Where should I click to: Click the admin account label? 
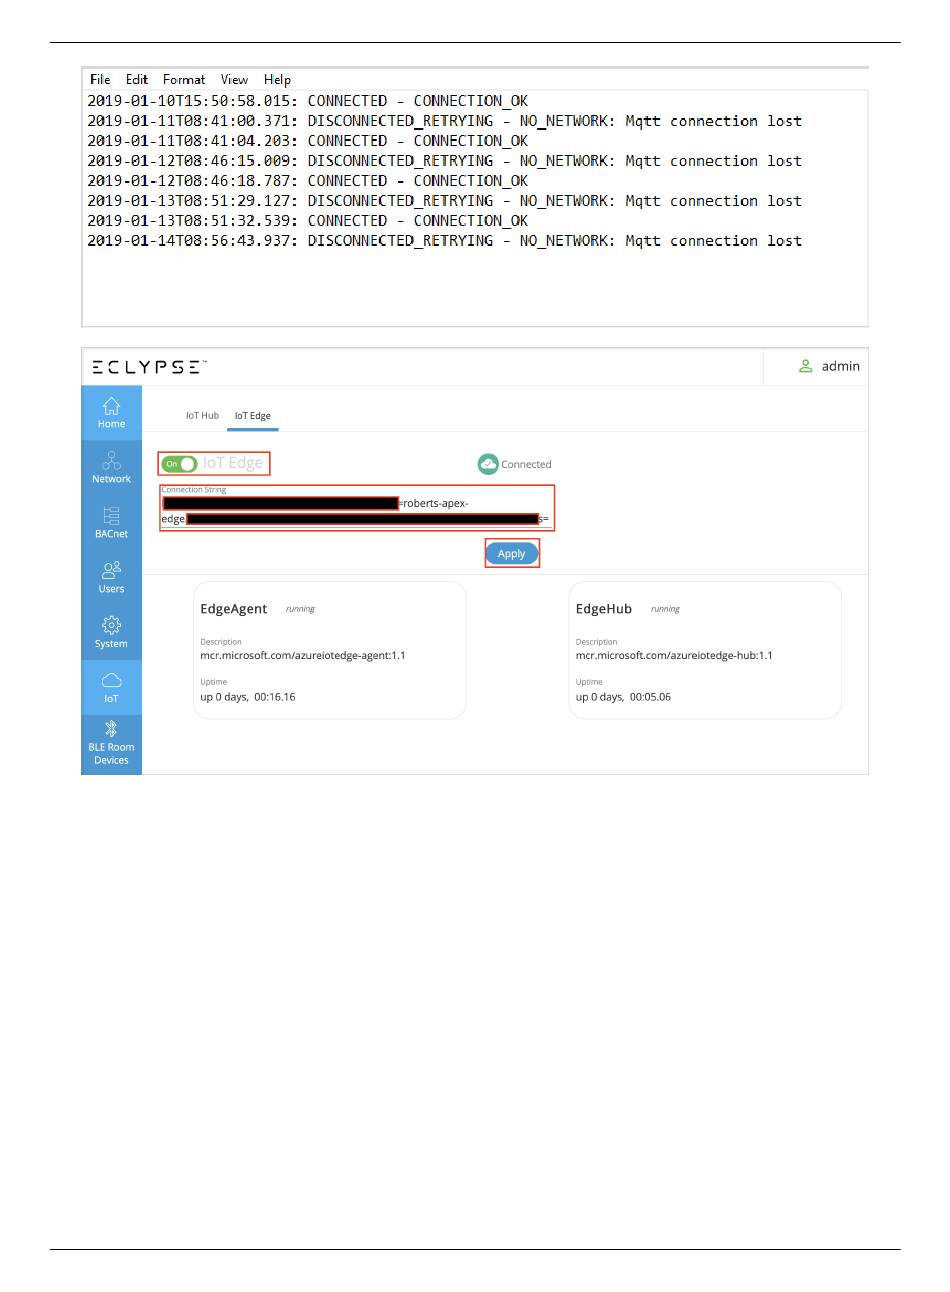[841, 366]
